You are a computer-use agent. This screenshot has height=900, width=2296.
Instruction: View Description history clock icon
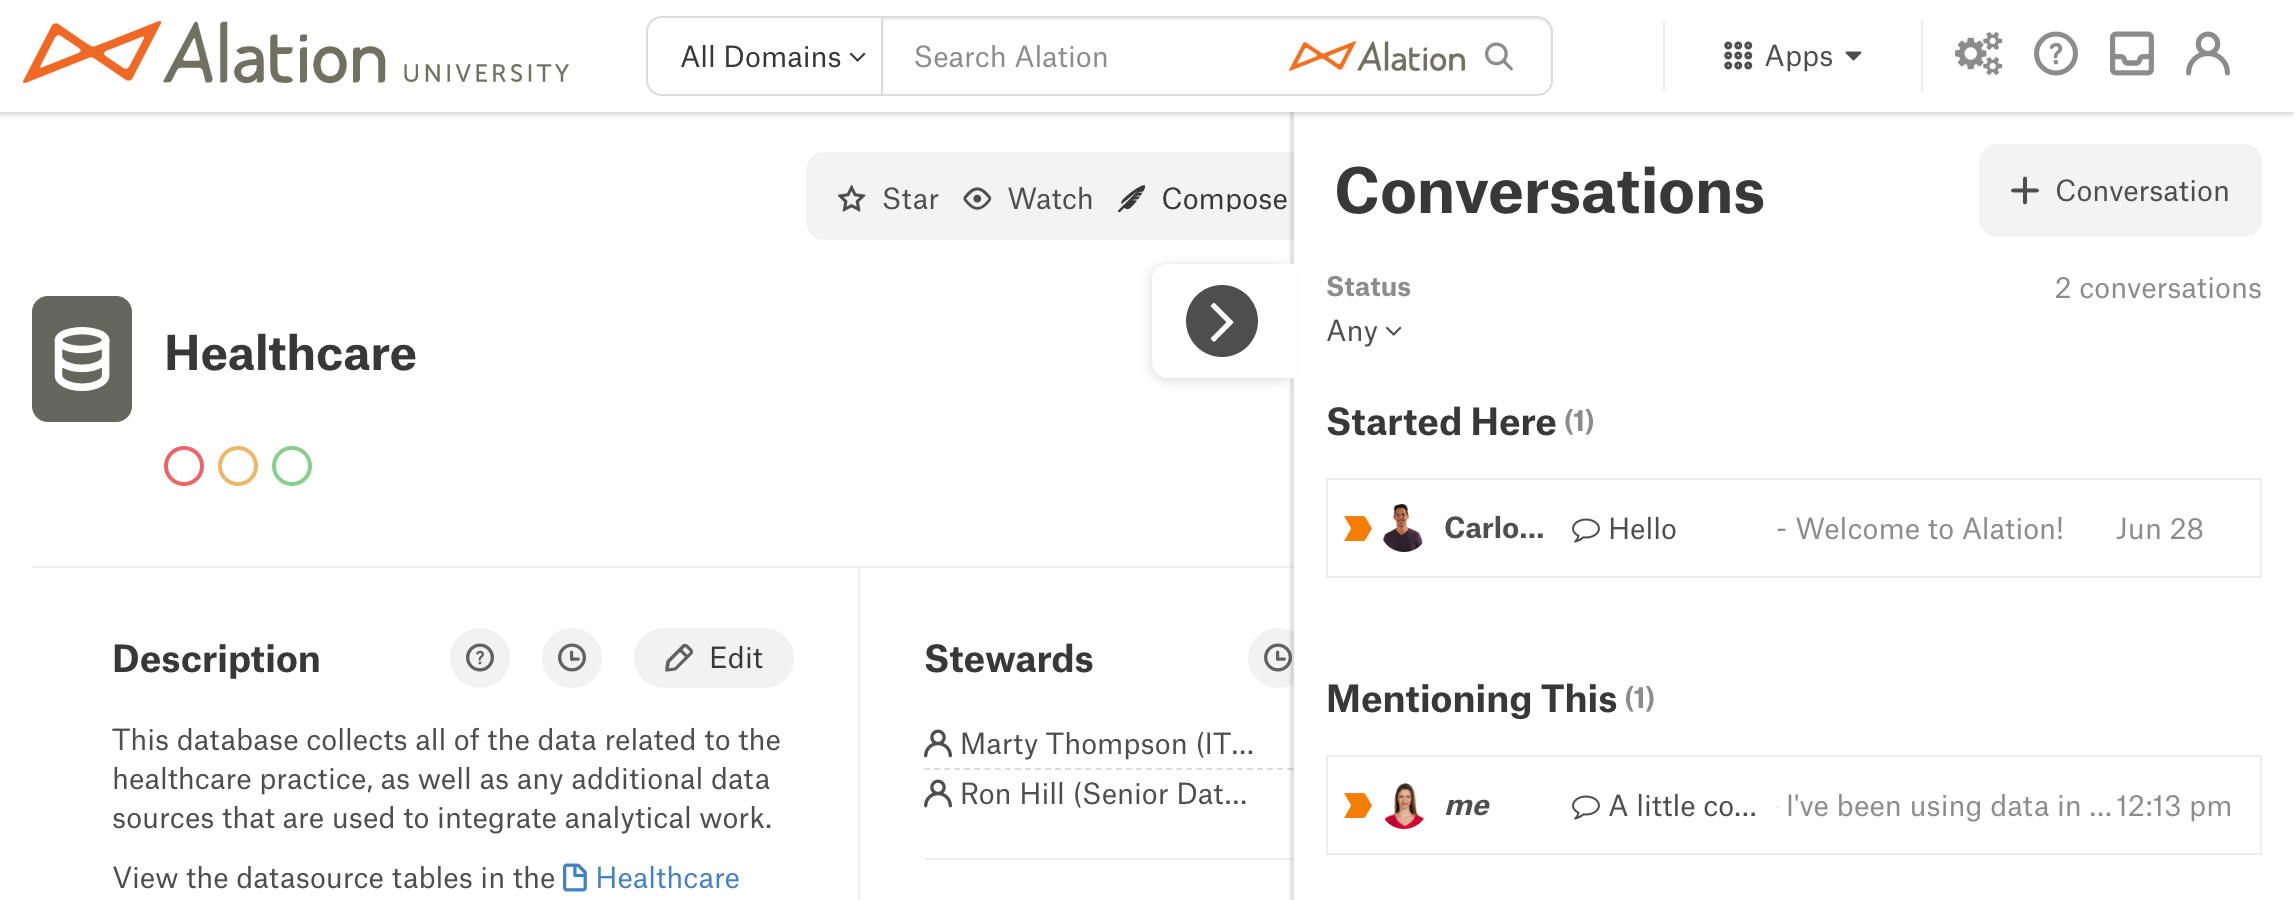572,658
